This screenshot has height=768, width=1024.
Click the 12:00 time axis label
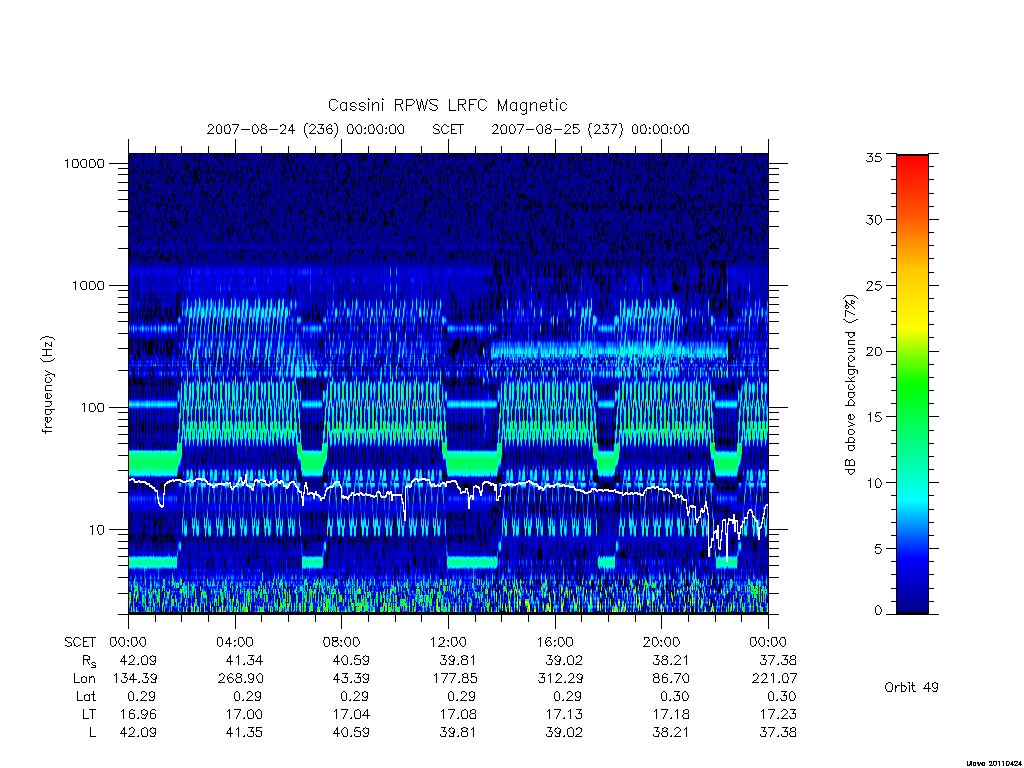click(448, 642)
